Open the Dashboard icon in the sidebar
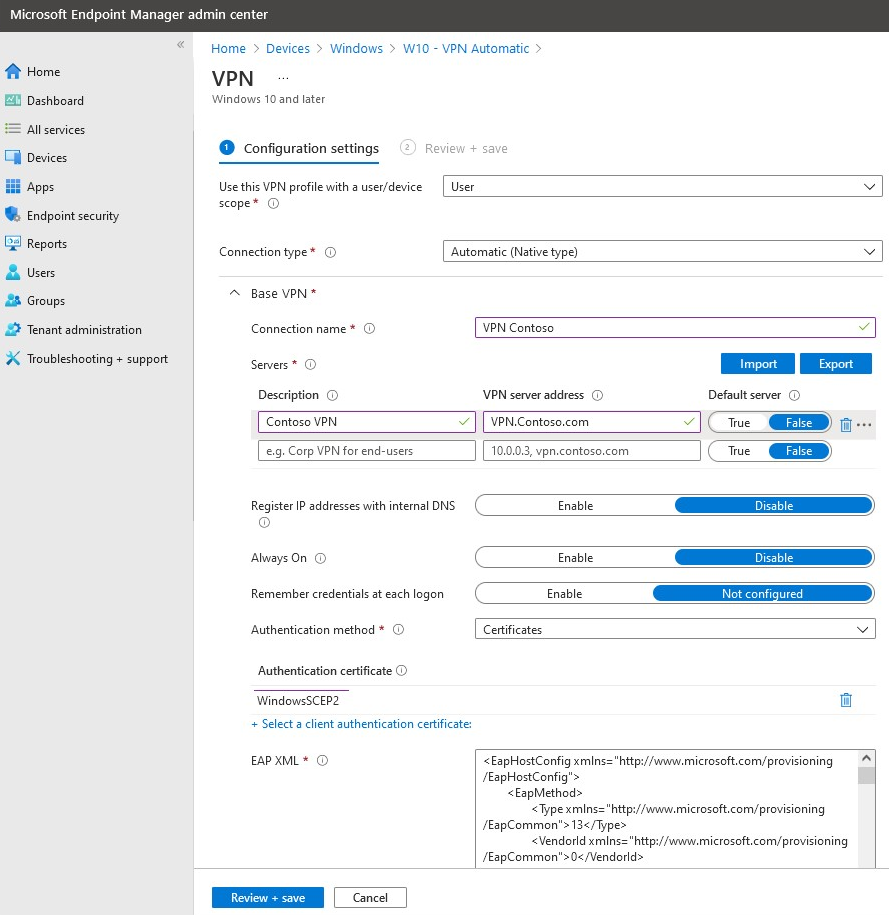This screenshot has height=915, width=889. (13, 100)
